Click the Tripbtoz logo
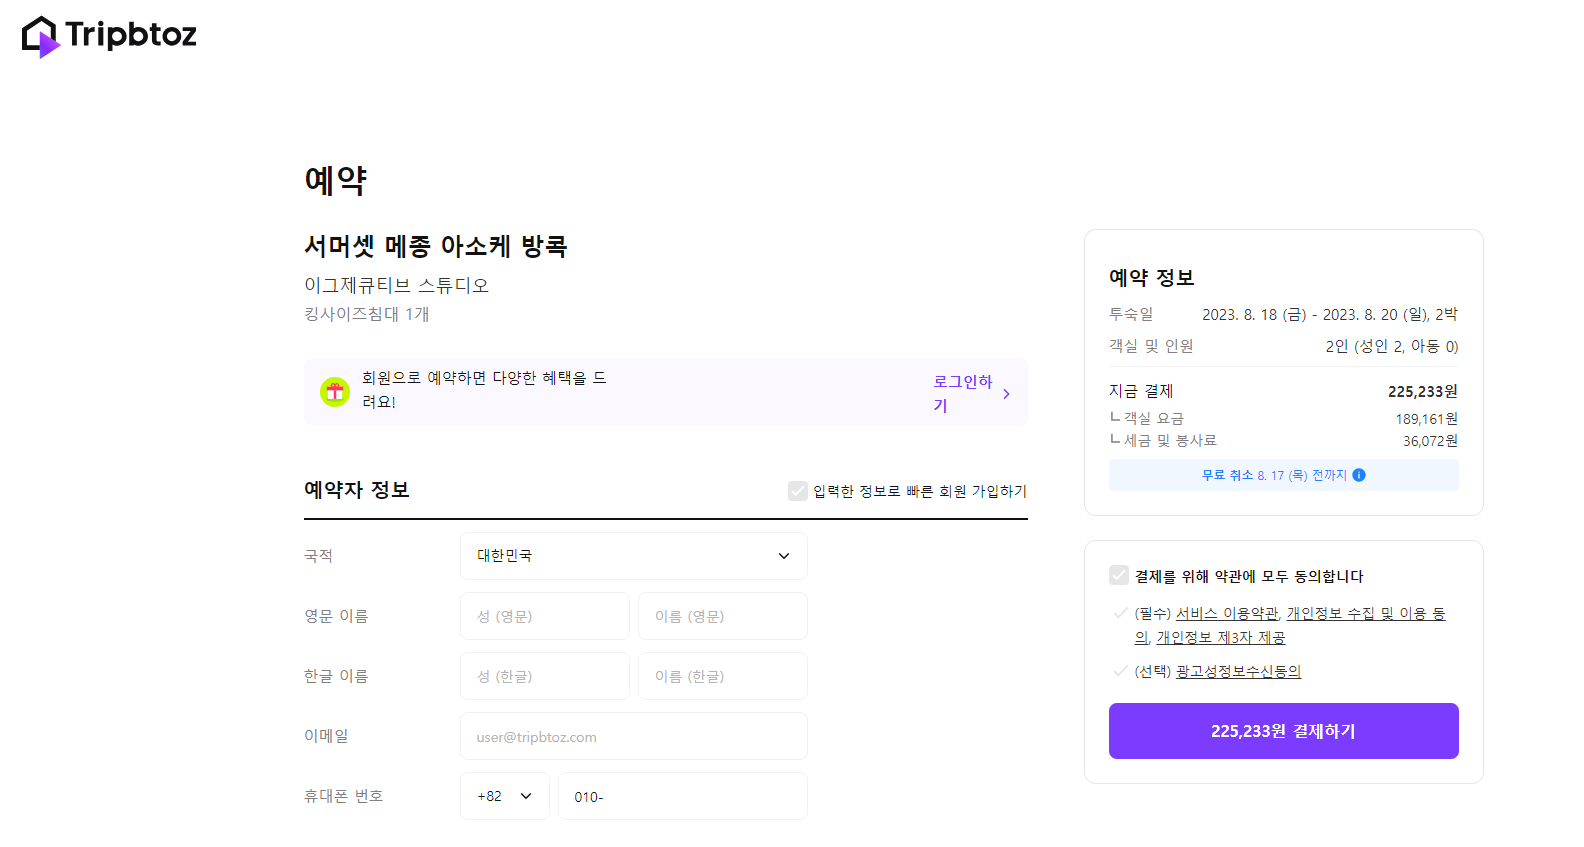Viewport: 1584px width, 847px height. [x=109, y=36]
